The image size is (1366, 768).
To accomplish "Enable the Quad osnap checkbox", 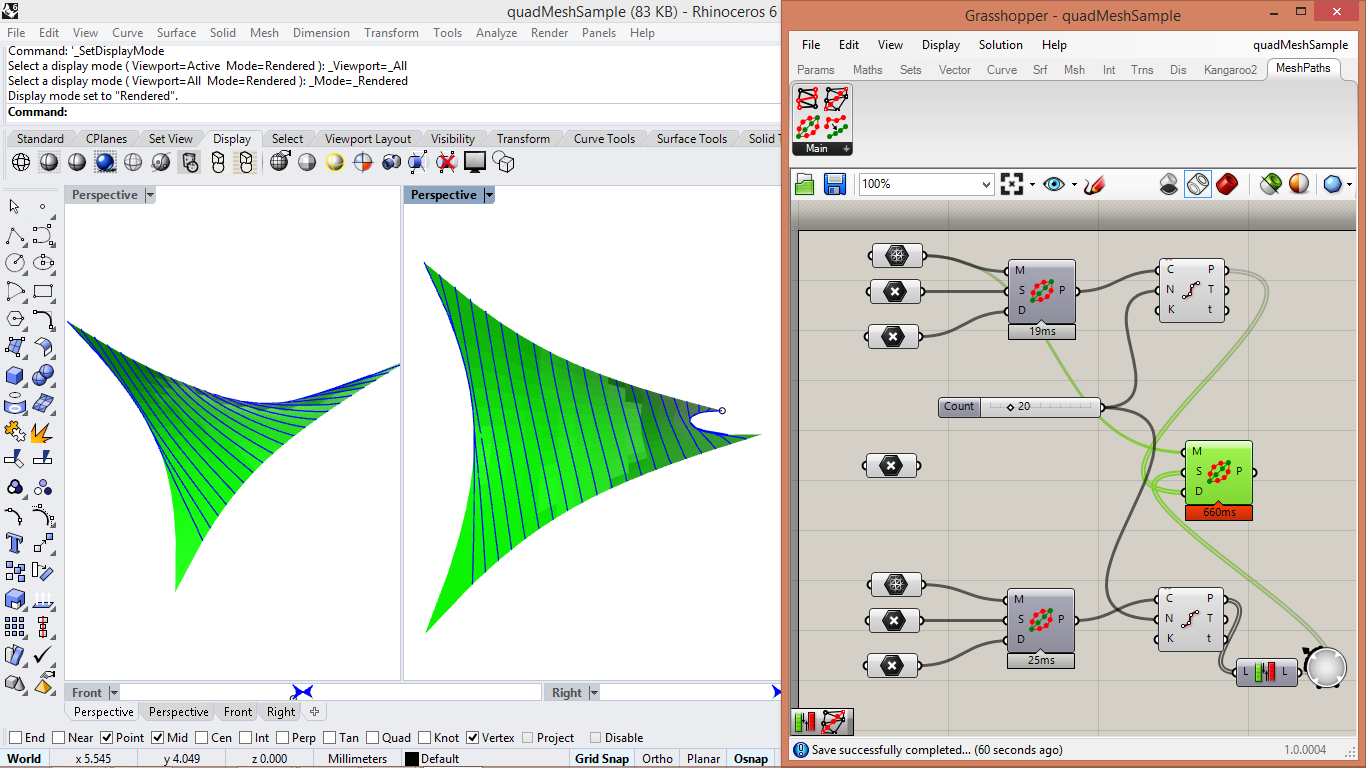I will tap(372, 738).
